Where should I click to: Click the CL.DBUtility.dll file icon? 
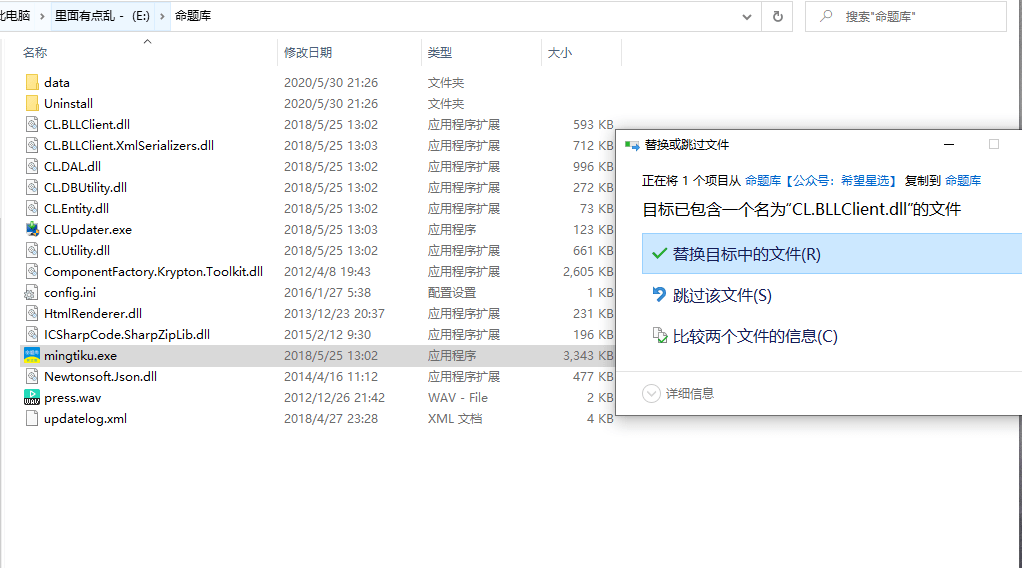[x=32, y=187]
